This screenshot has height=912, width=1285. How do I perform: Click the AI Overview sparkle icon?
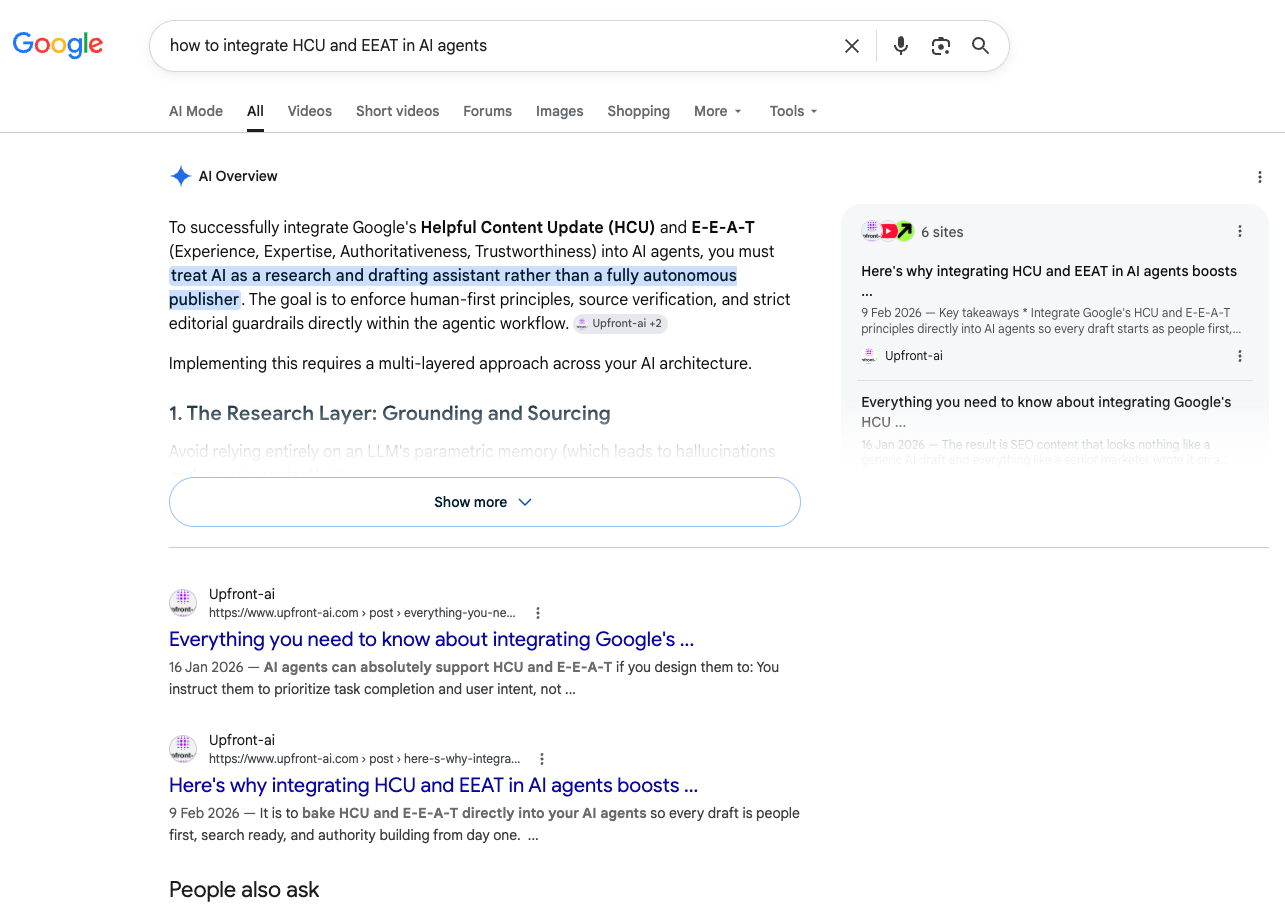click(x=181, y=176)
